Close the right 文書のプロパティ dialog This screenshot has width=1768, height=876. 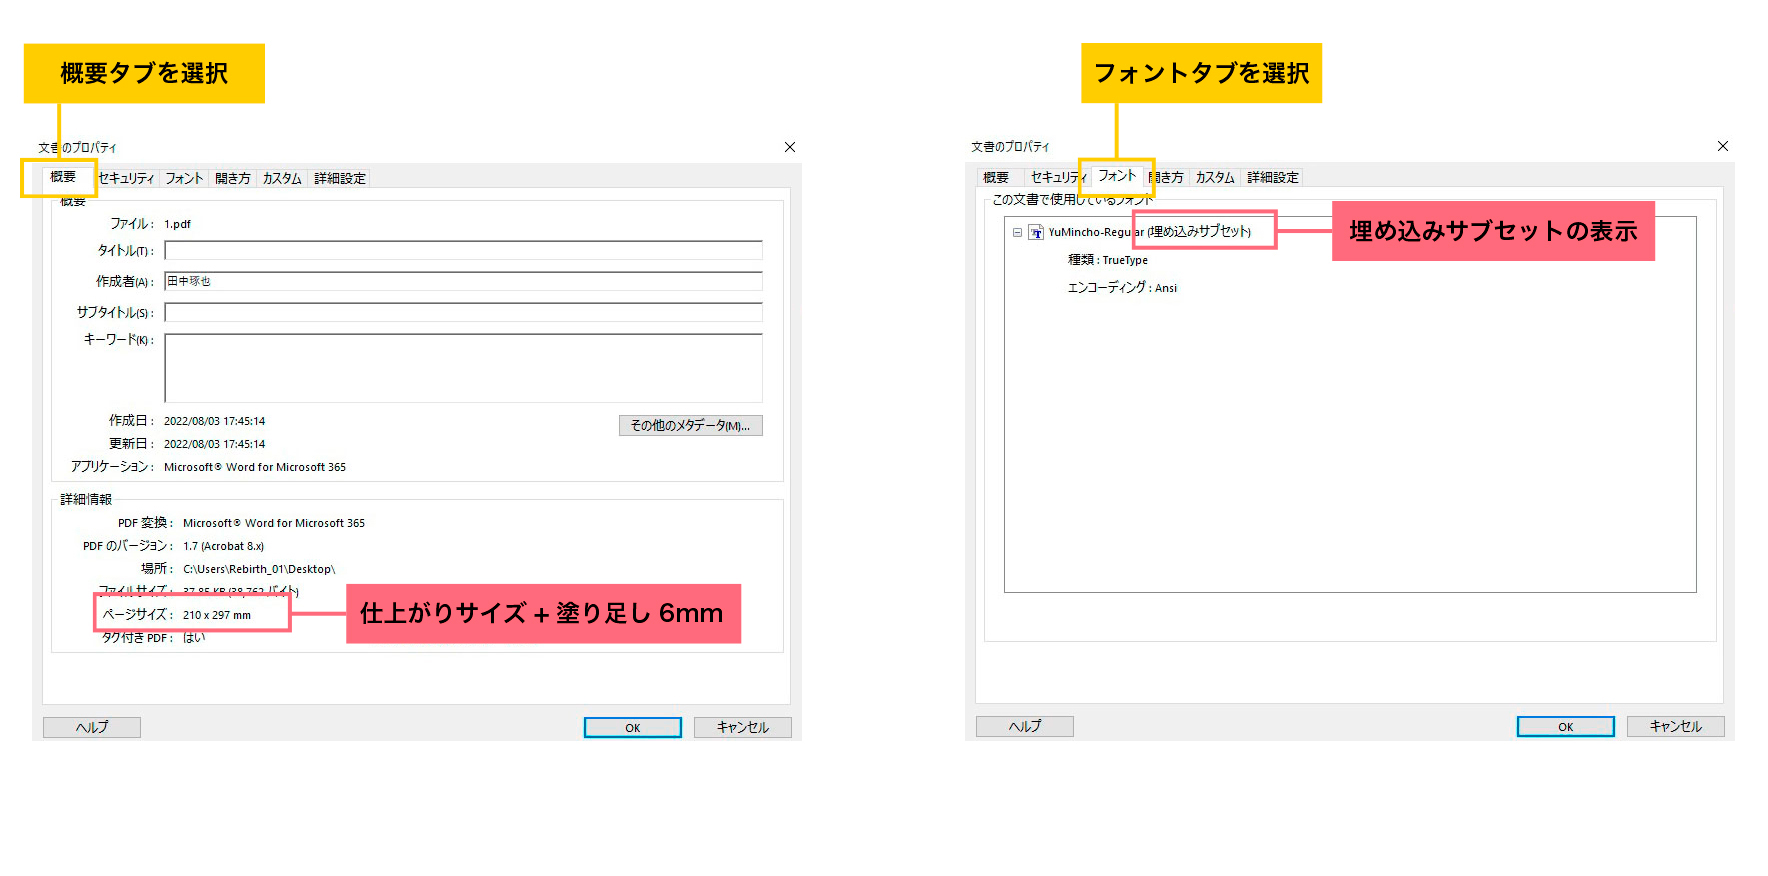point(1723,146)
